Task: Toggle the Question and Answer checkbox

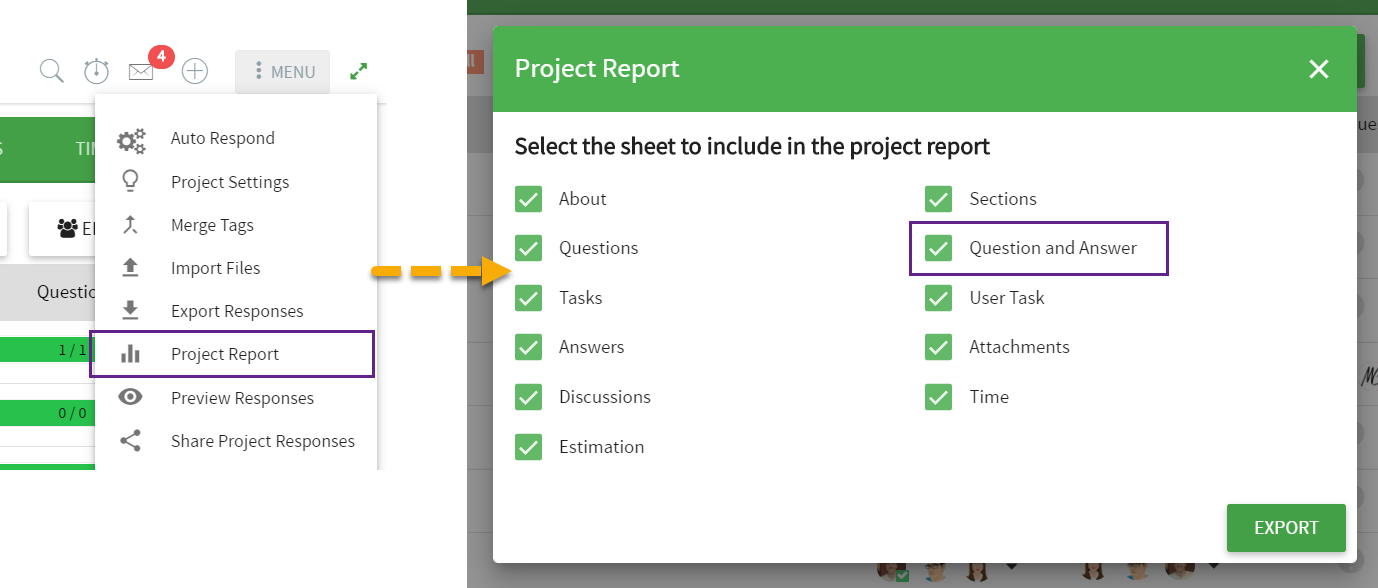Action: coord(938,248)
